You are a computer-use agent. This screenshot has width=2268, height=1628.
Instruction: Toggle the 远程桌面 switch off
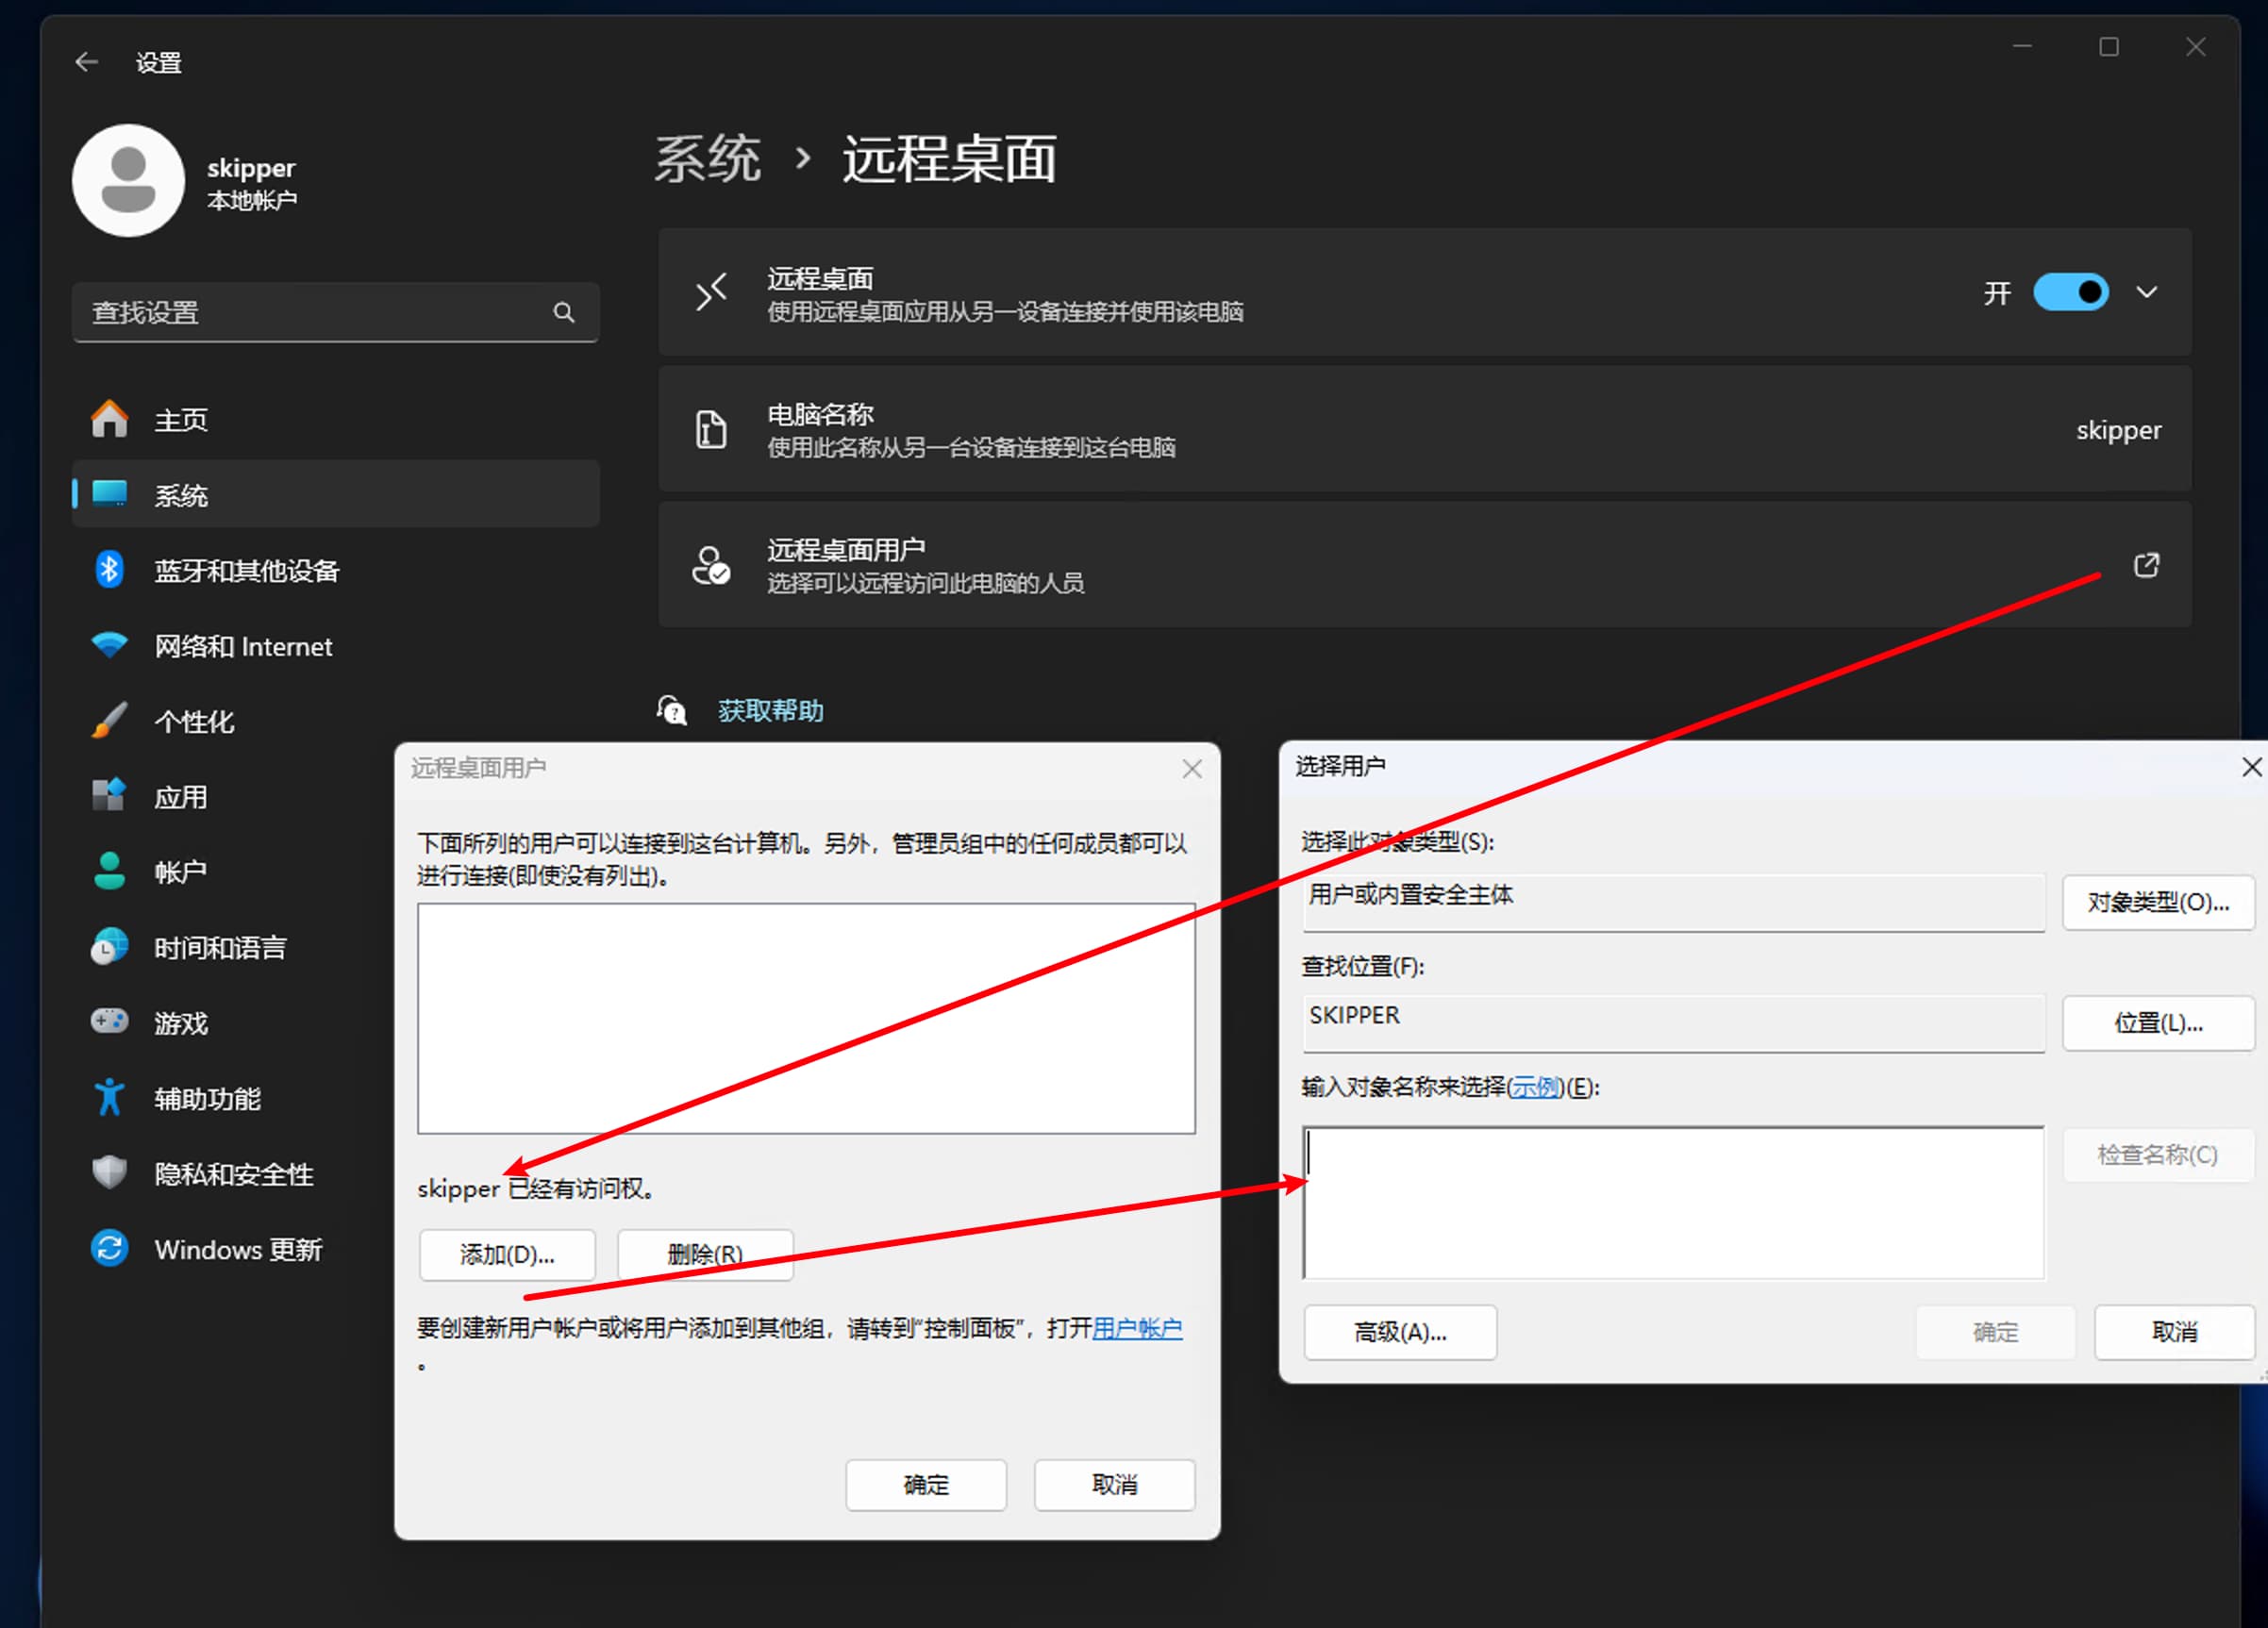pos(2071,292)
